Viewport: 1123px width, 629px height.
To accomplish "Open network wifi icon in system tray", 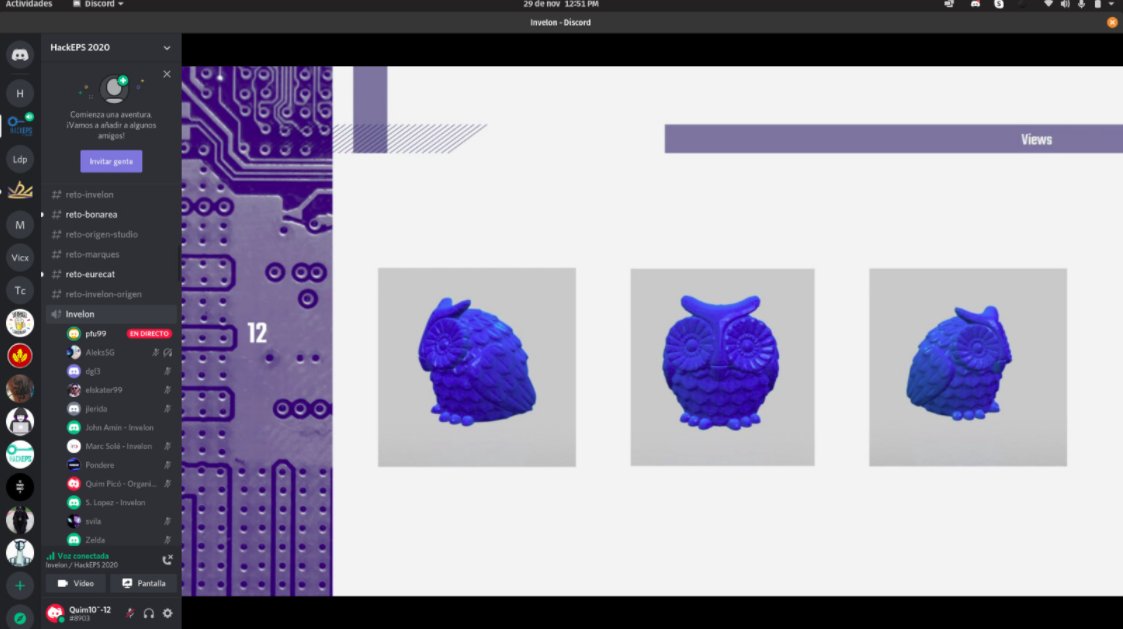I will pyautogui.click(x=1049, y=4).
